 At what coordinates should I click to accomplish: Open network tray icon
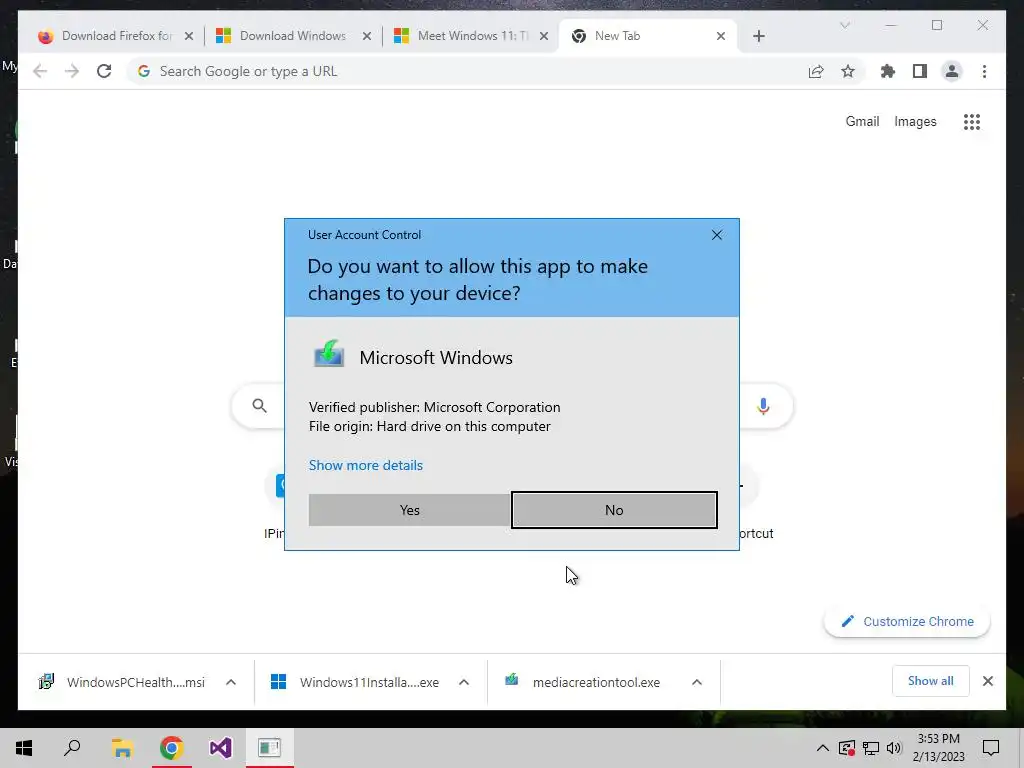pos(871,748)
